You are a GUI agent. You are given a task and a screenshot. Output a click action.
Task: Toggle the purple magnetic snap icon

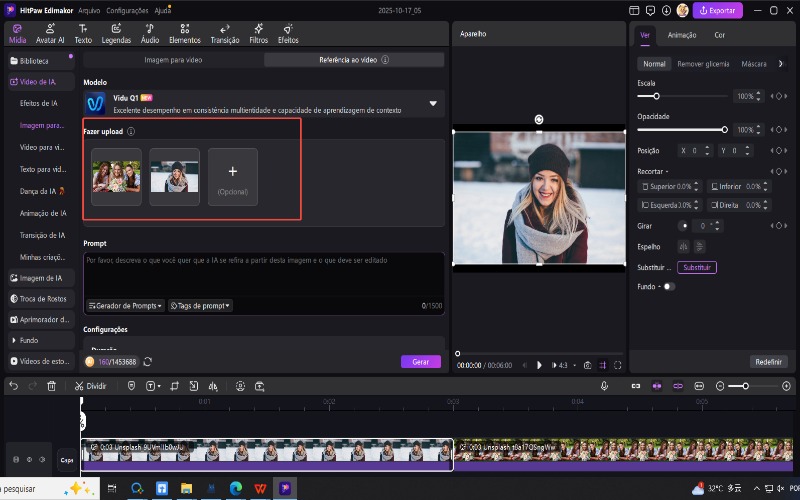pyautogui.click(x=657, y=386)
